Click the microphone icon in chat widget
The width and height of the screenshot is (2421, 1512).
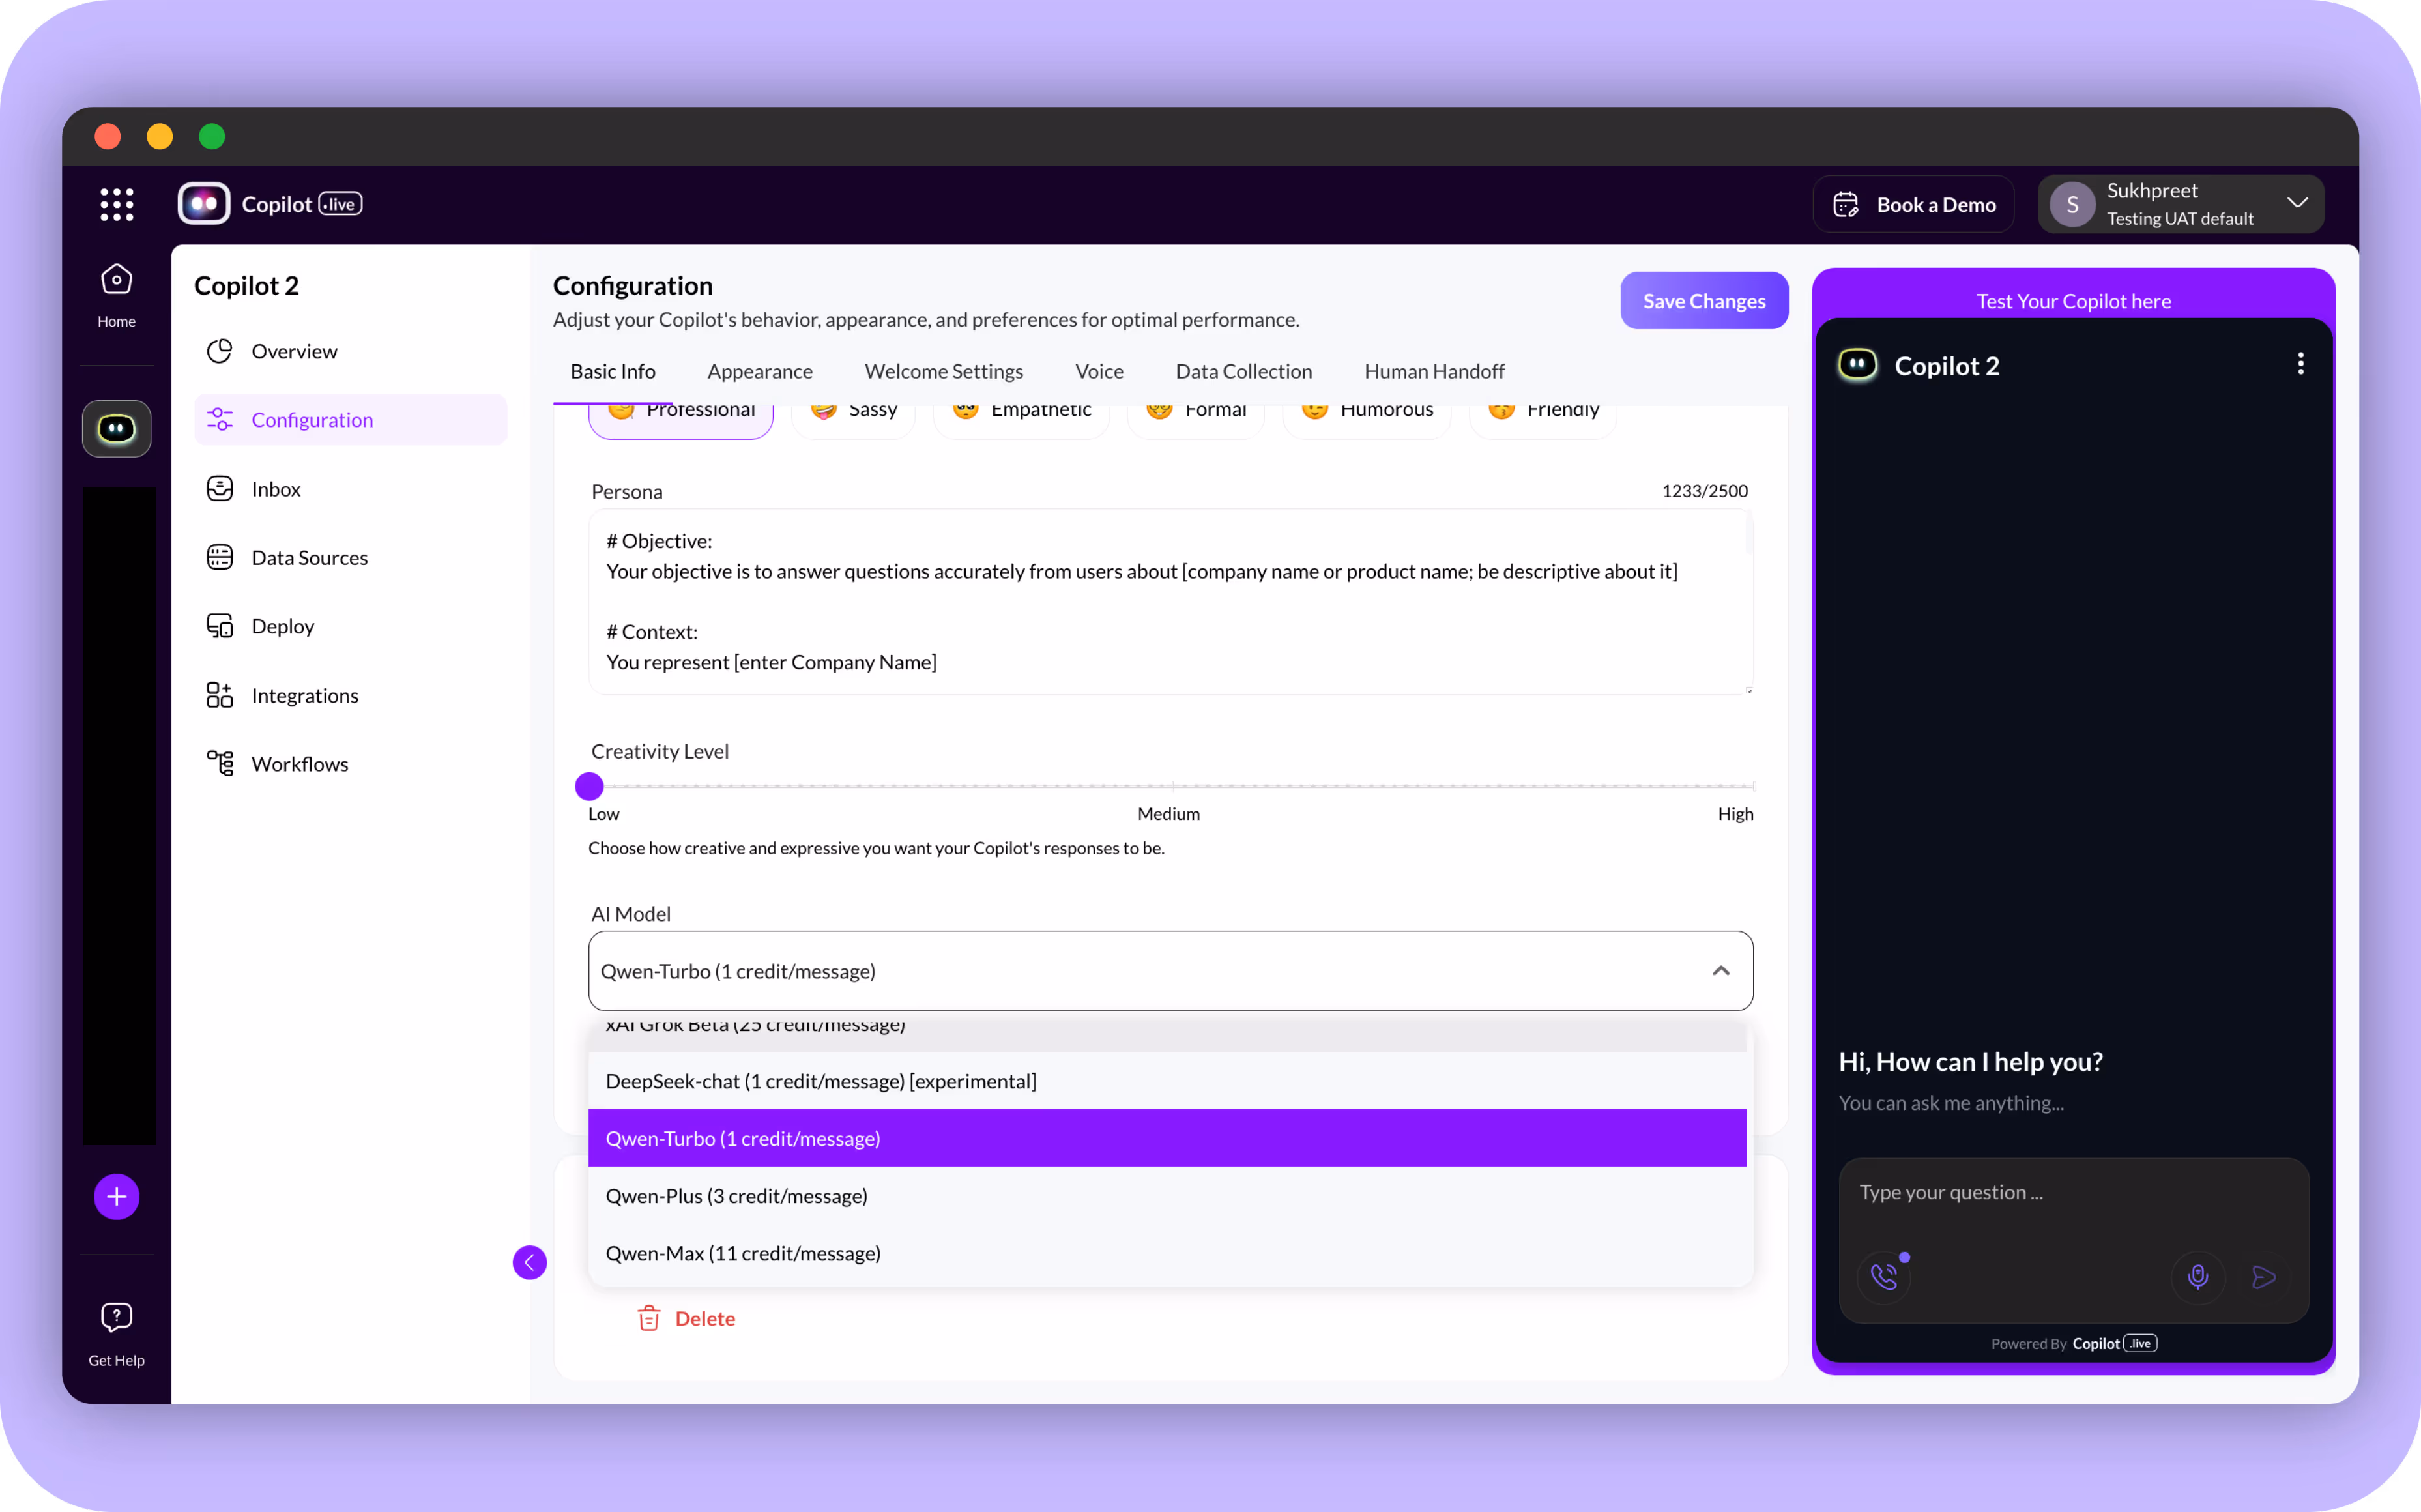(2197, 1277)
